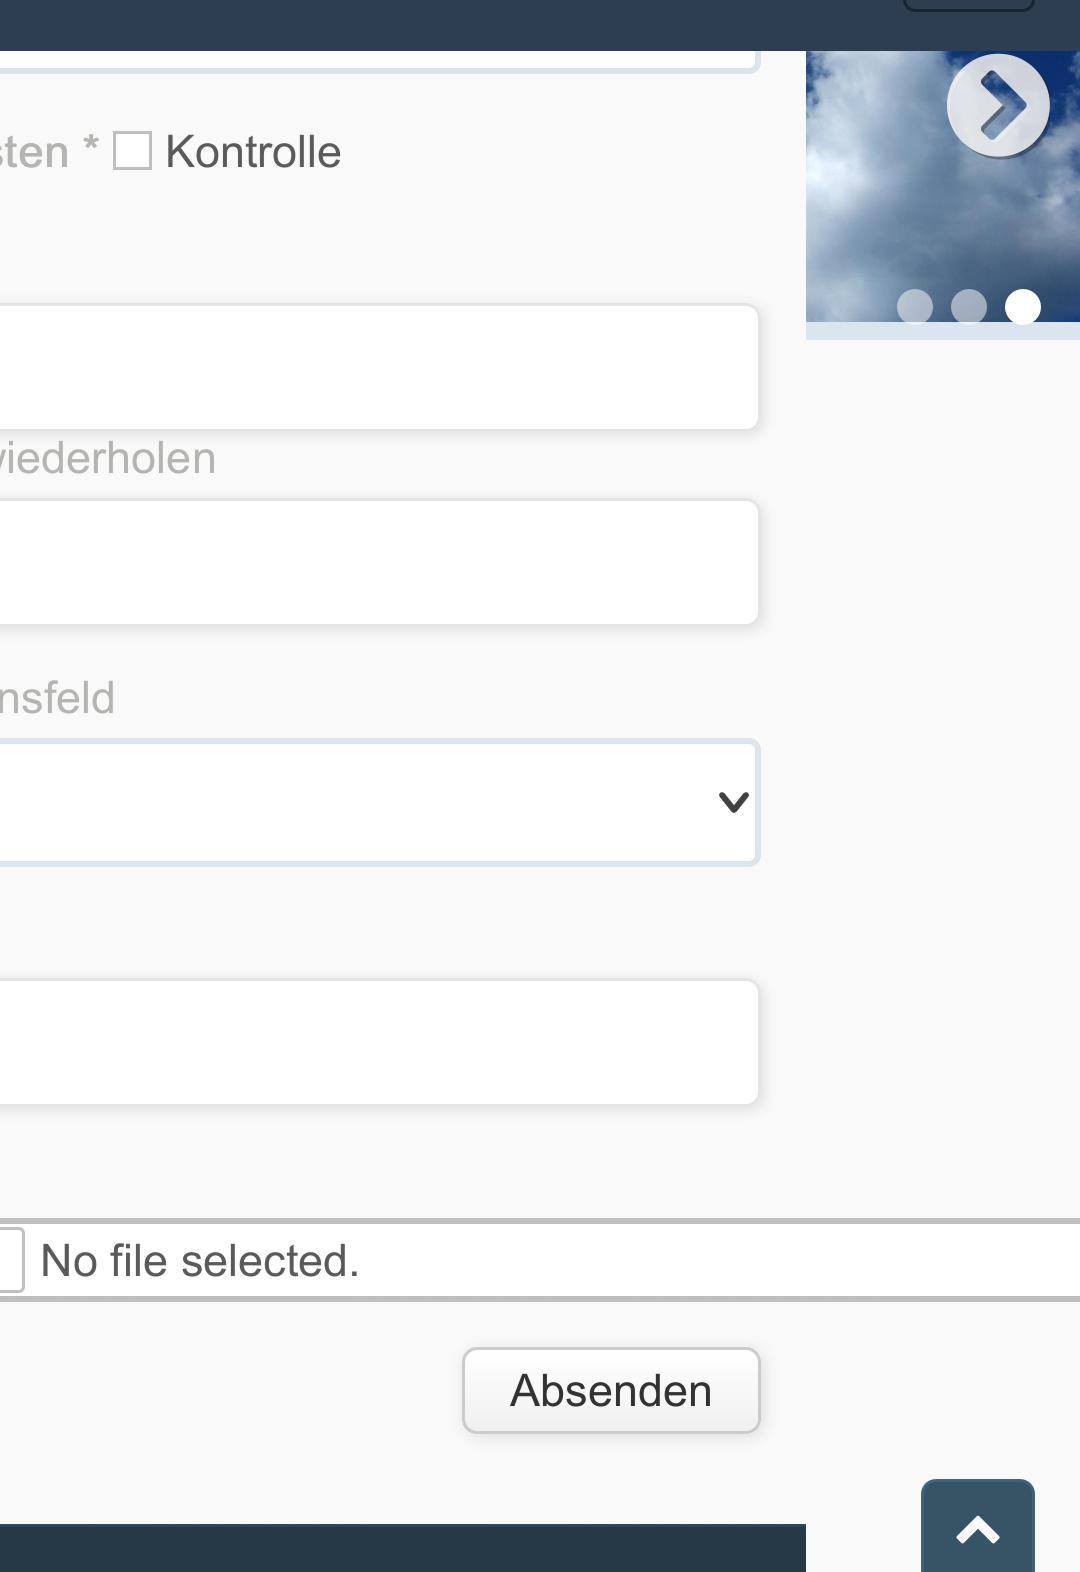Select the second slideshow dot
Image resolution: width=1080 pixels, height=1572 pixels.
click(969, 306)
